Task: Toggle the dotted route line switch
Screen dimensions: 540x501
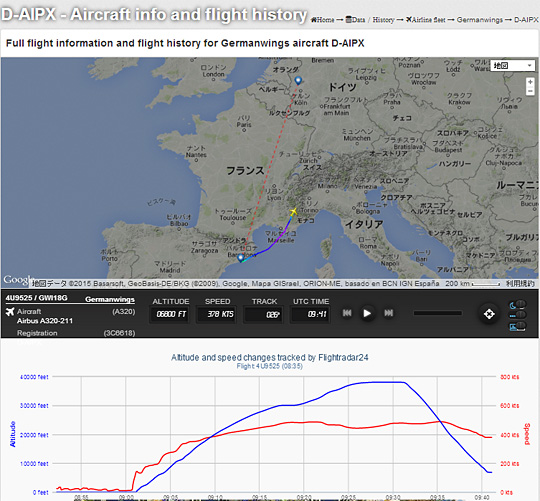Action: tap(518, 315)
